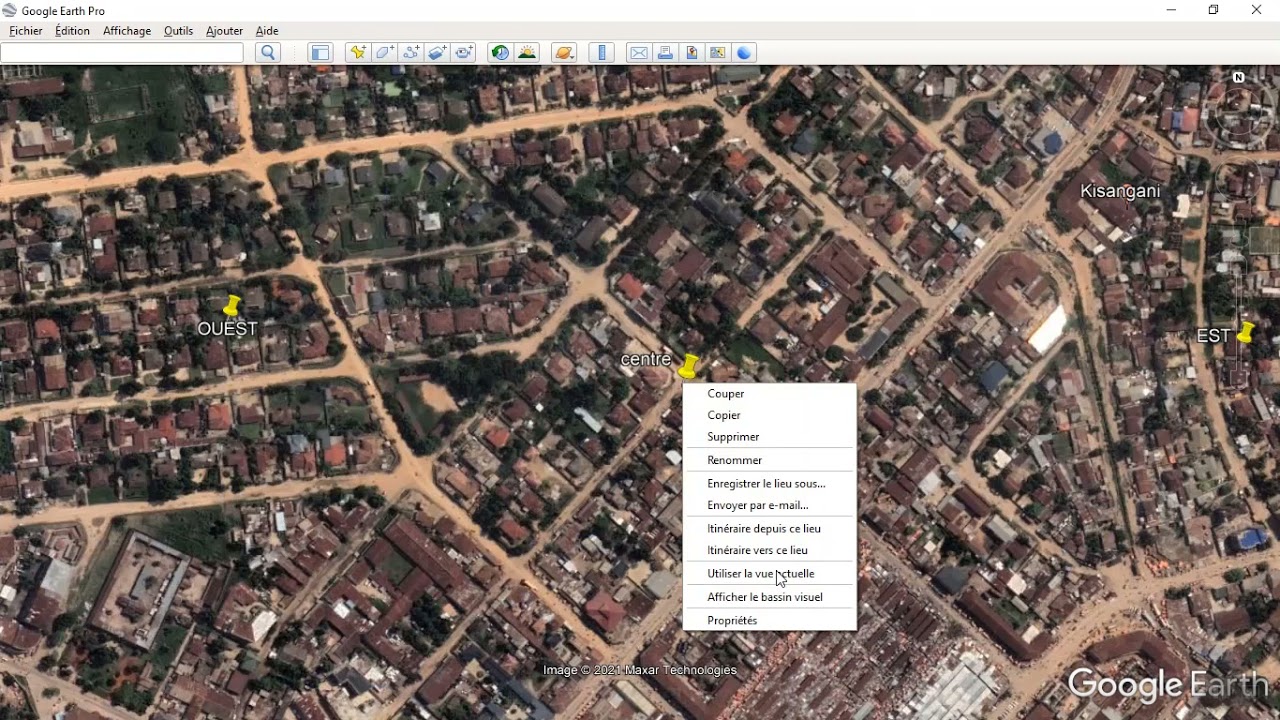Click the search magnifier button
This screenshot has width=1280, height=720.
(267, 53)
